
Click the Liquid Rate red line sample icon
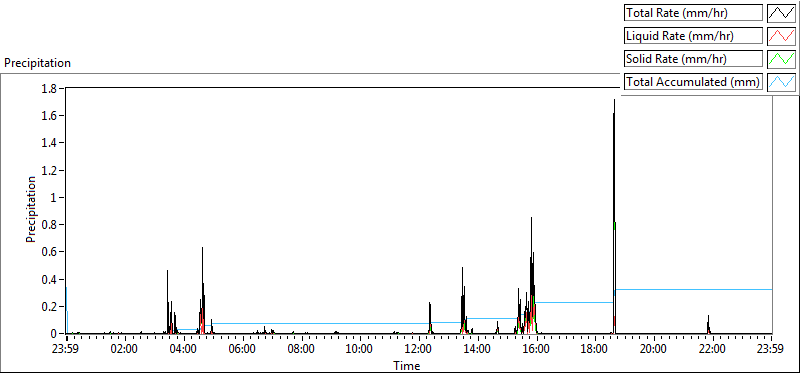coord(781,35)
